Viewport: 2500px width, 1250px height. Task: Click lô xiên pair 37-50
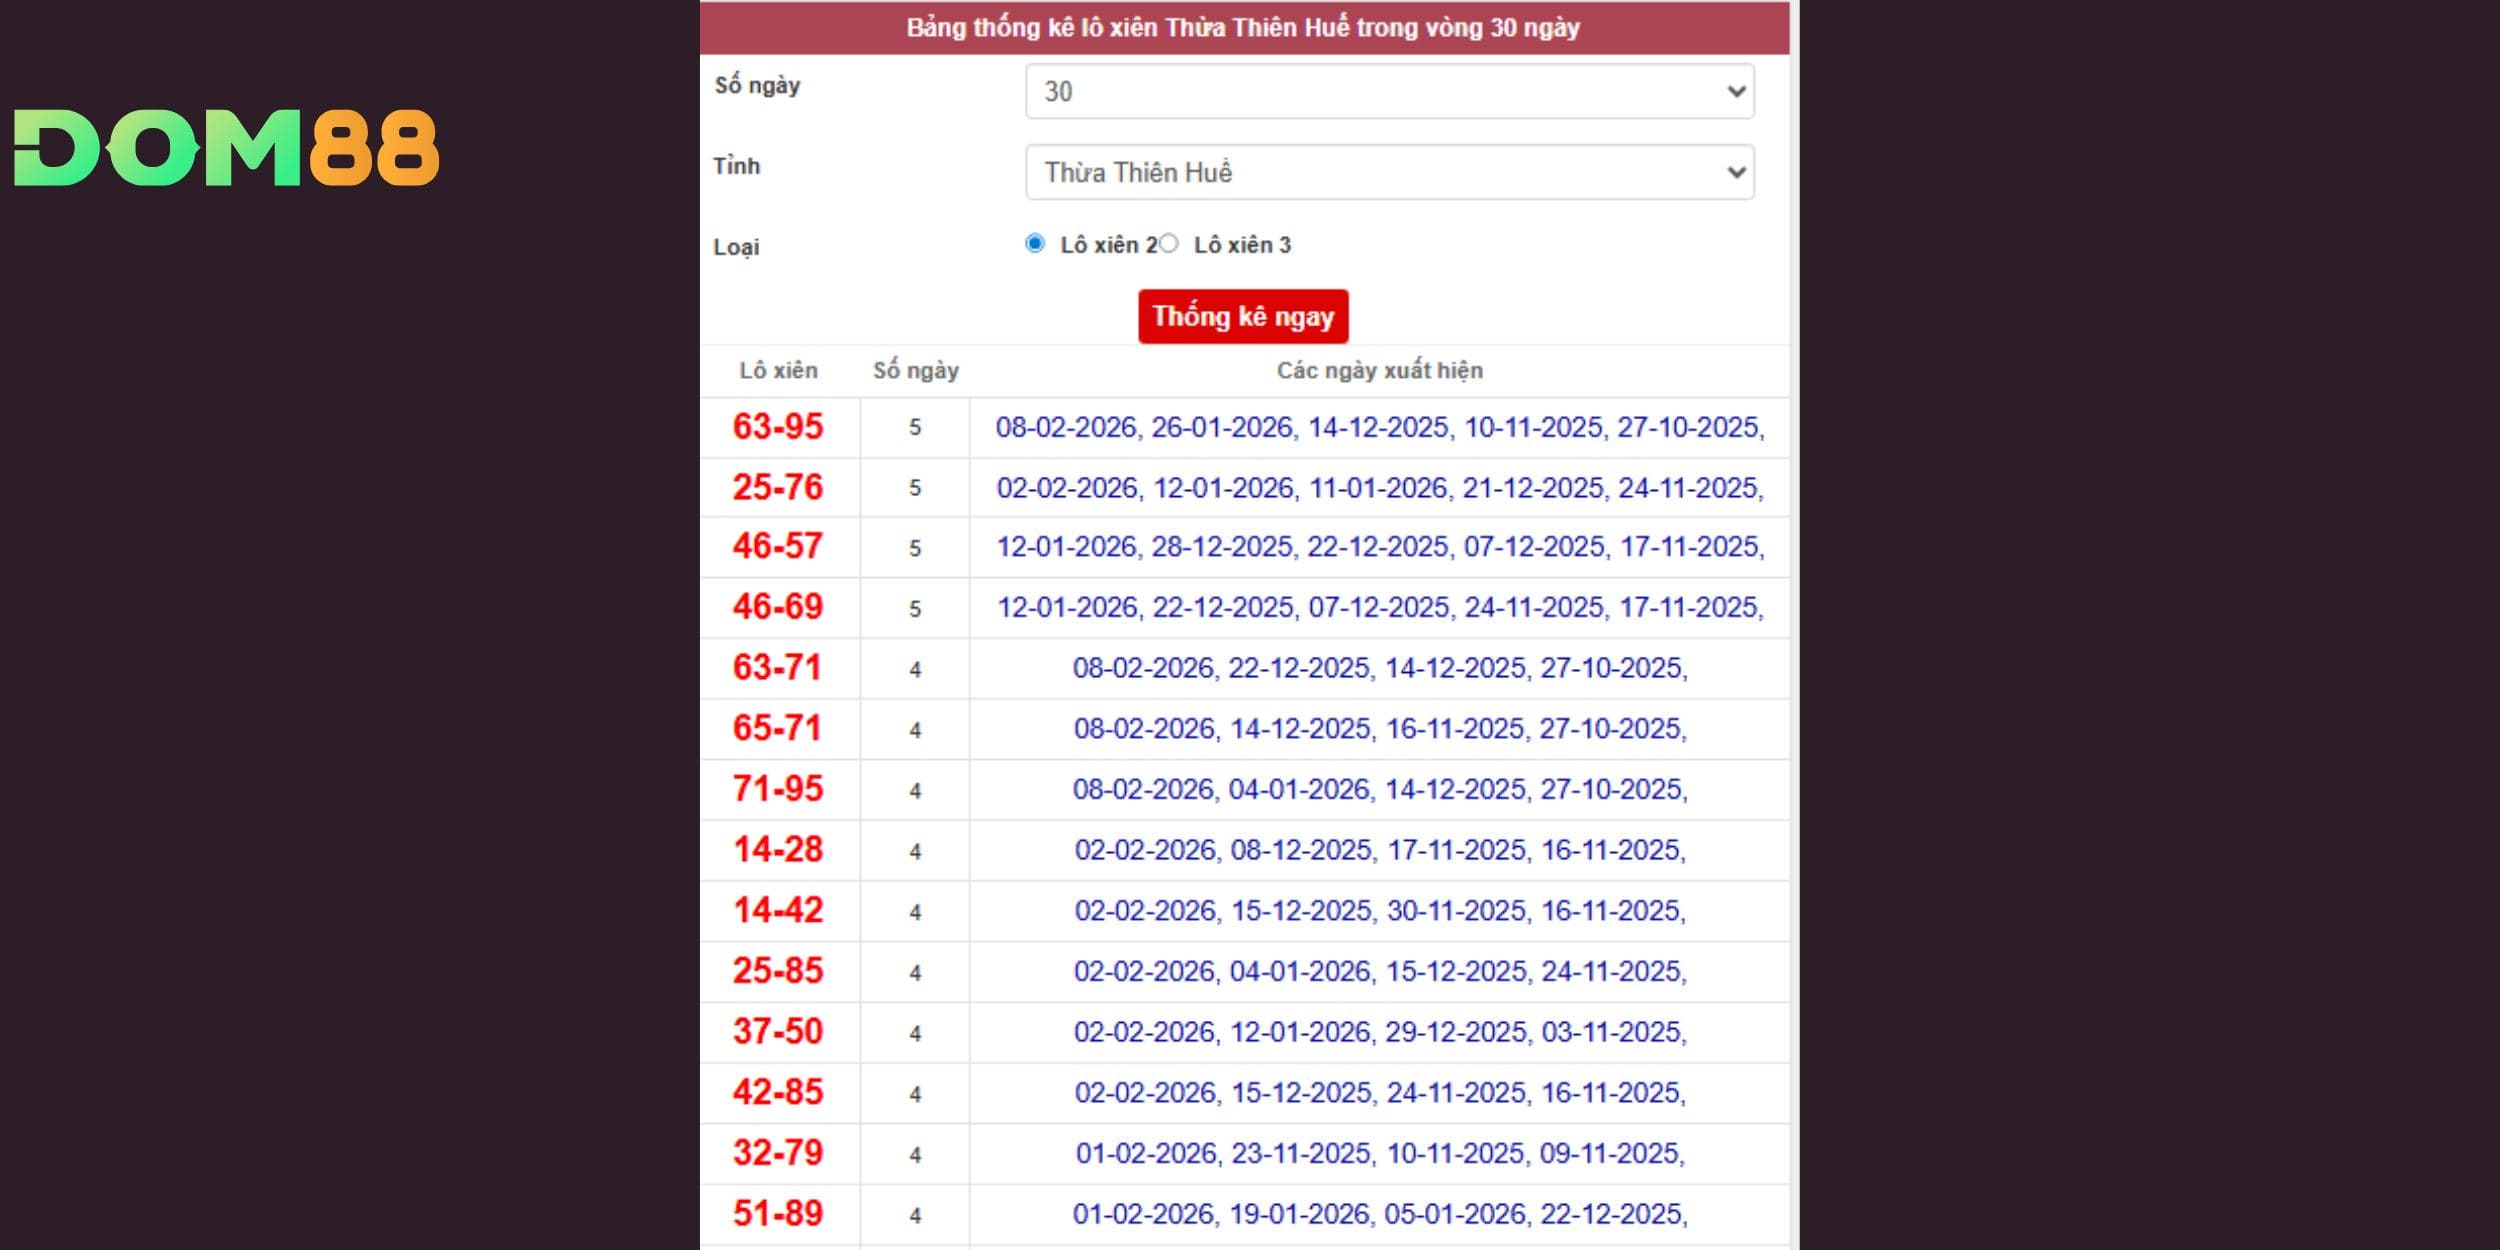click(778, 1032)
